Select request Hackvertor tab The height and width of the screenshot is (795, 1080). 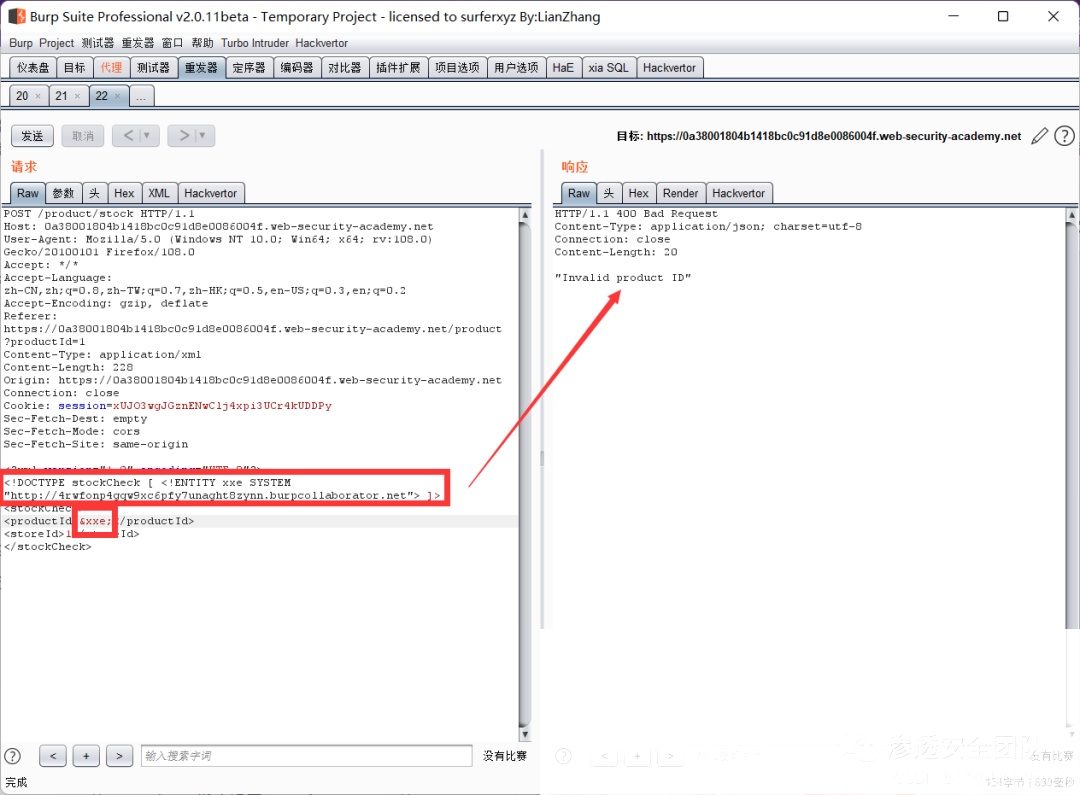[x=211, y=193]
